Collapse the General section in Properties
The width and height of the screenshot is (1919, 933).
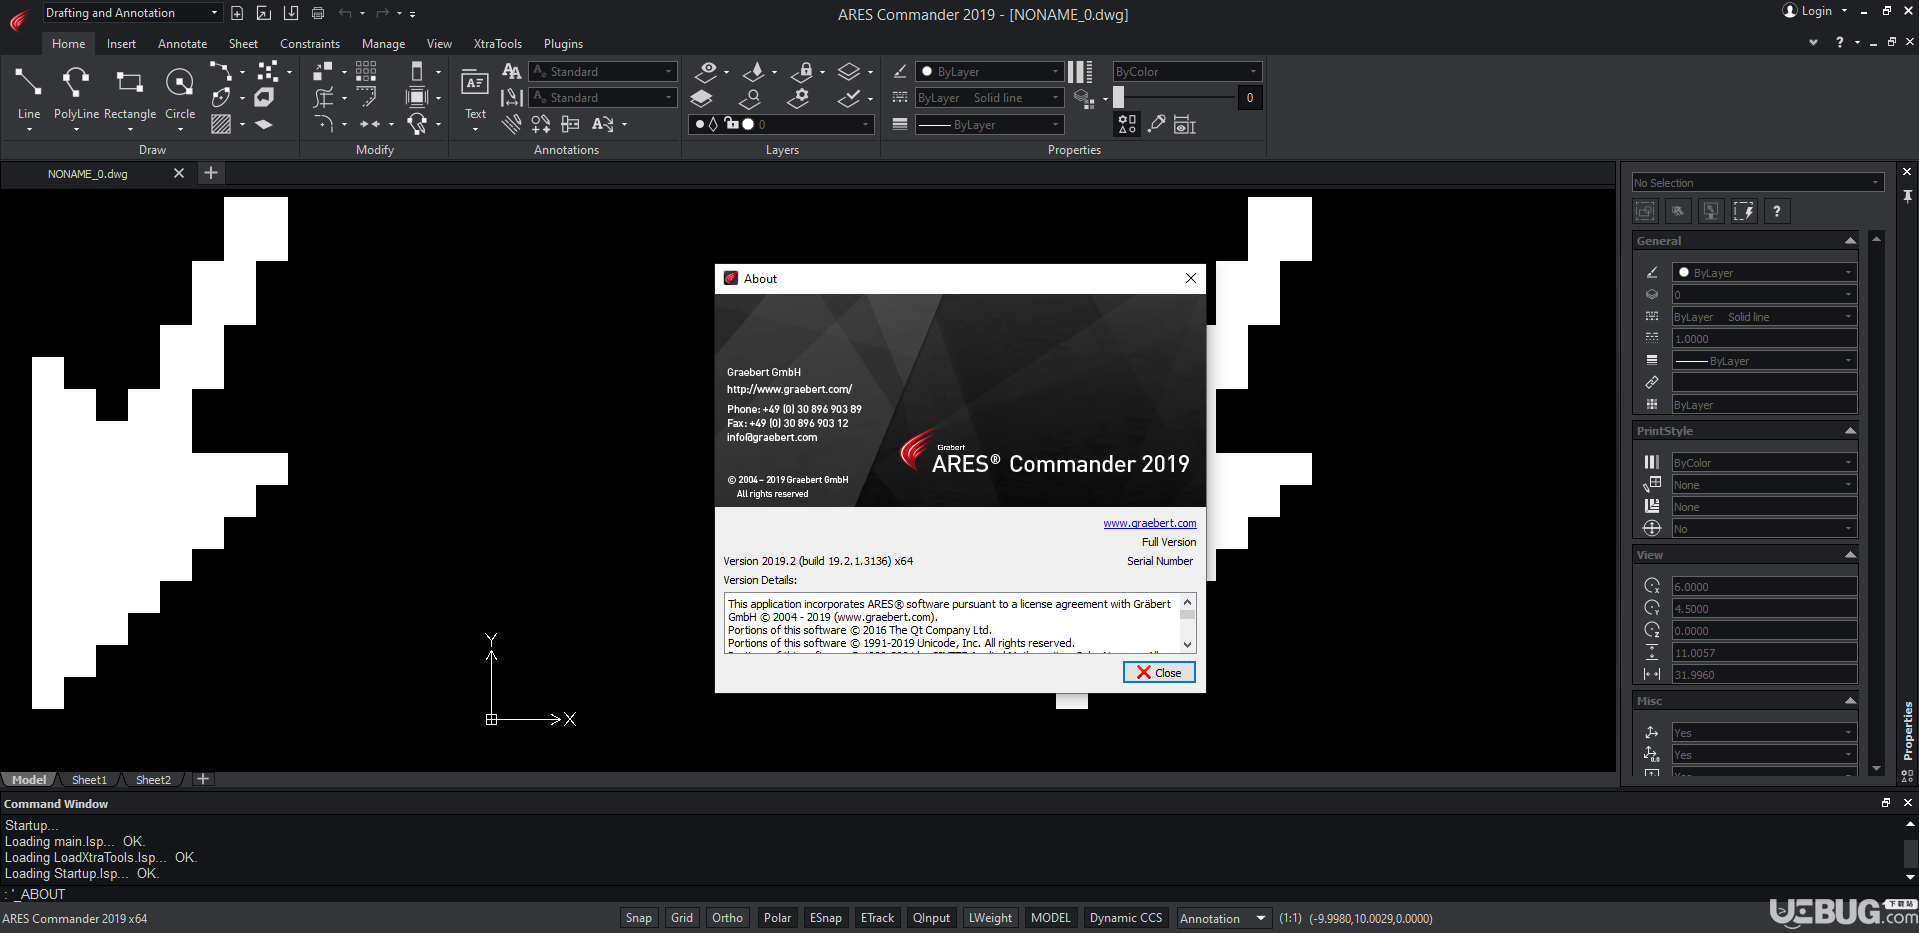click(1850, 241)
